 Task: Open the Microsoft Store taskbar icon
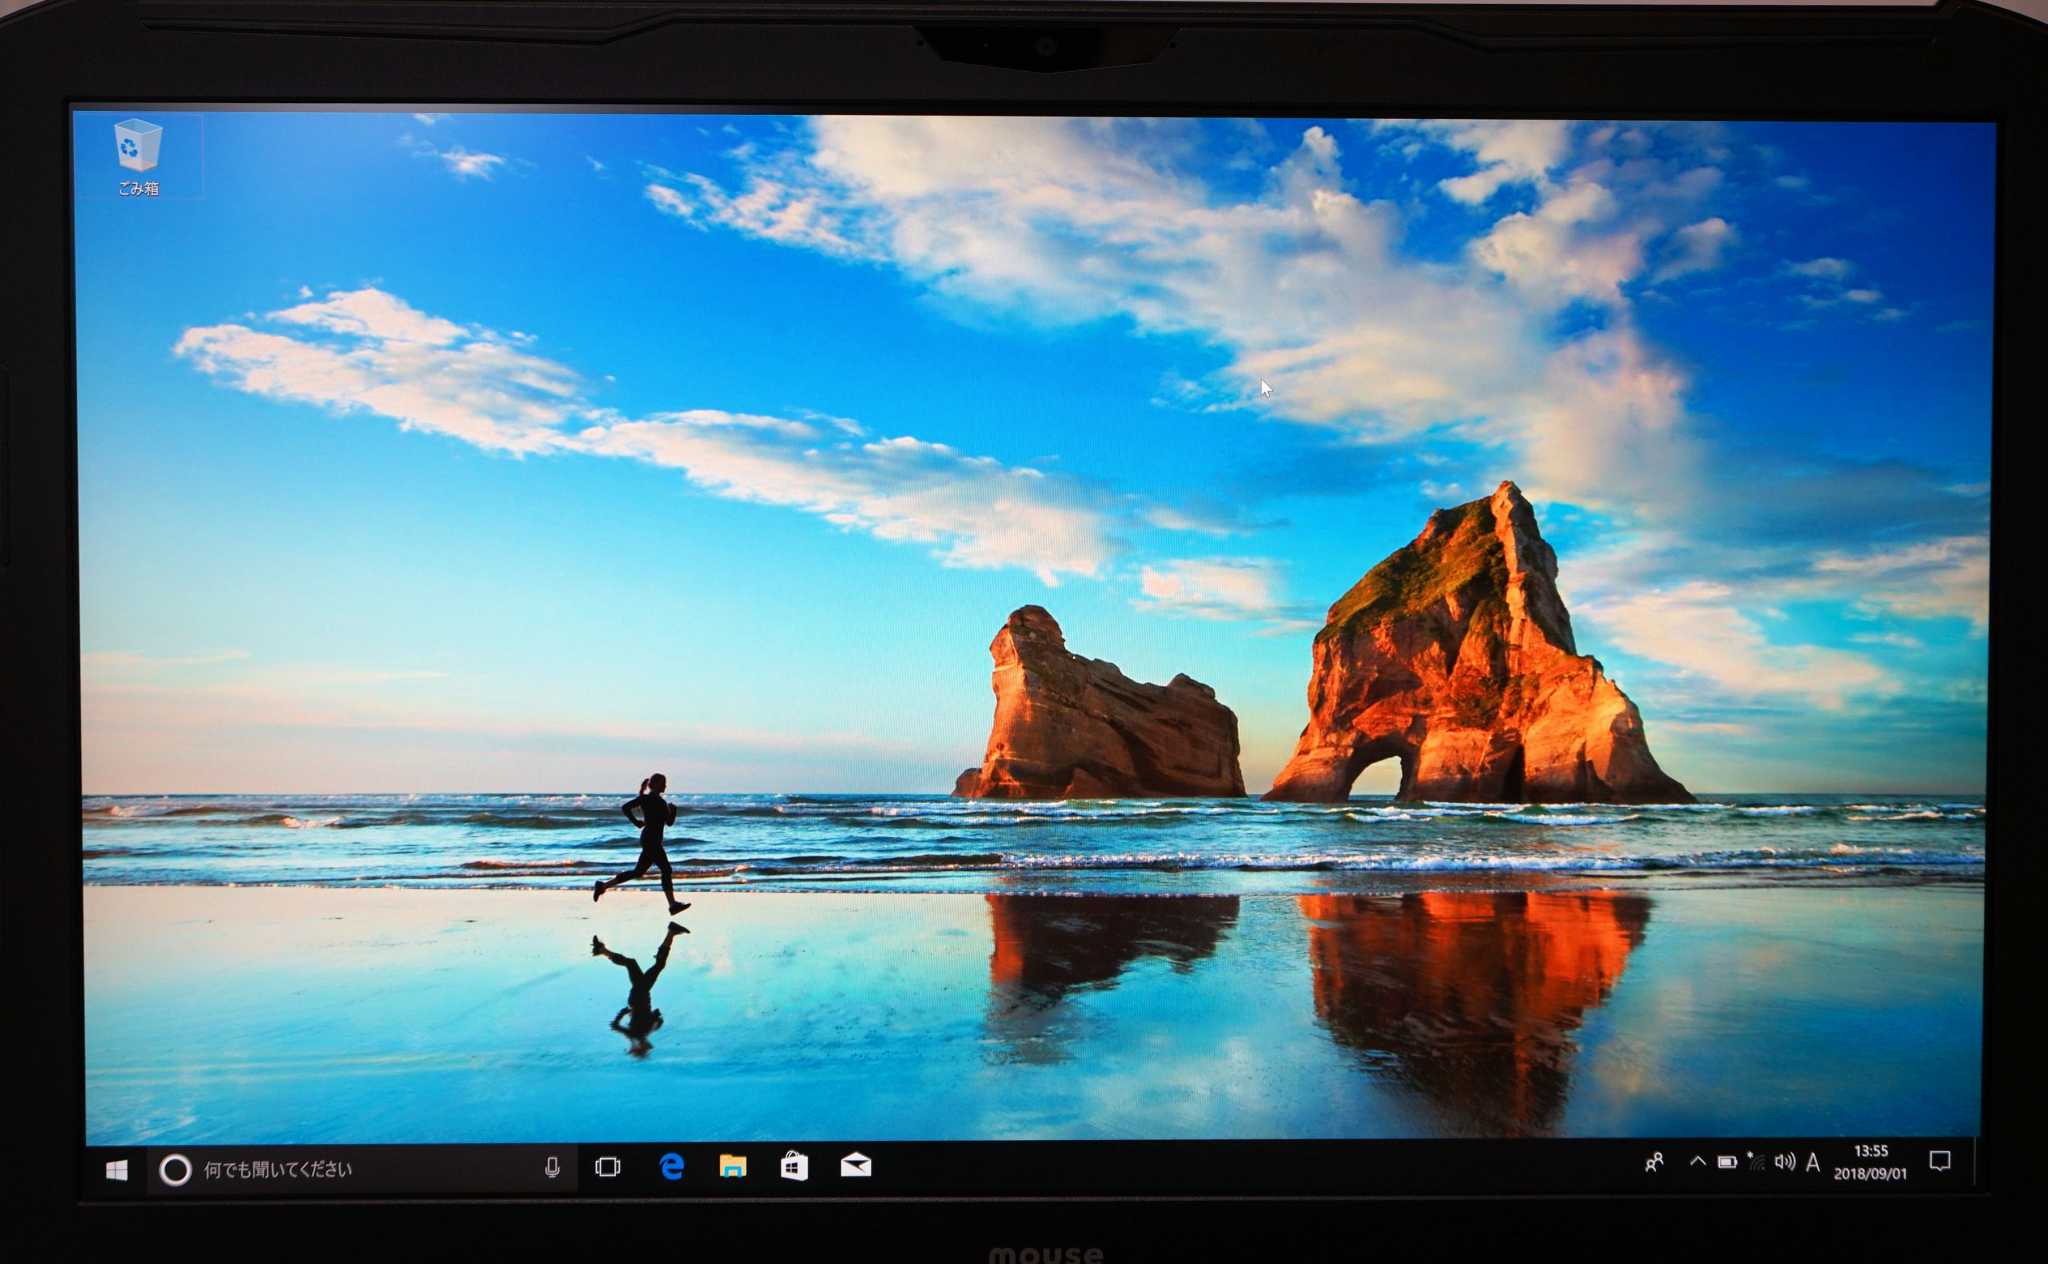(x=794, y=1166)
